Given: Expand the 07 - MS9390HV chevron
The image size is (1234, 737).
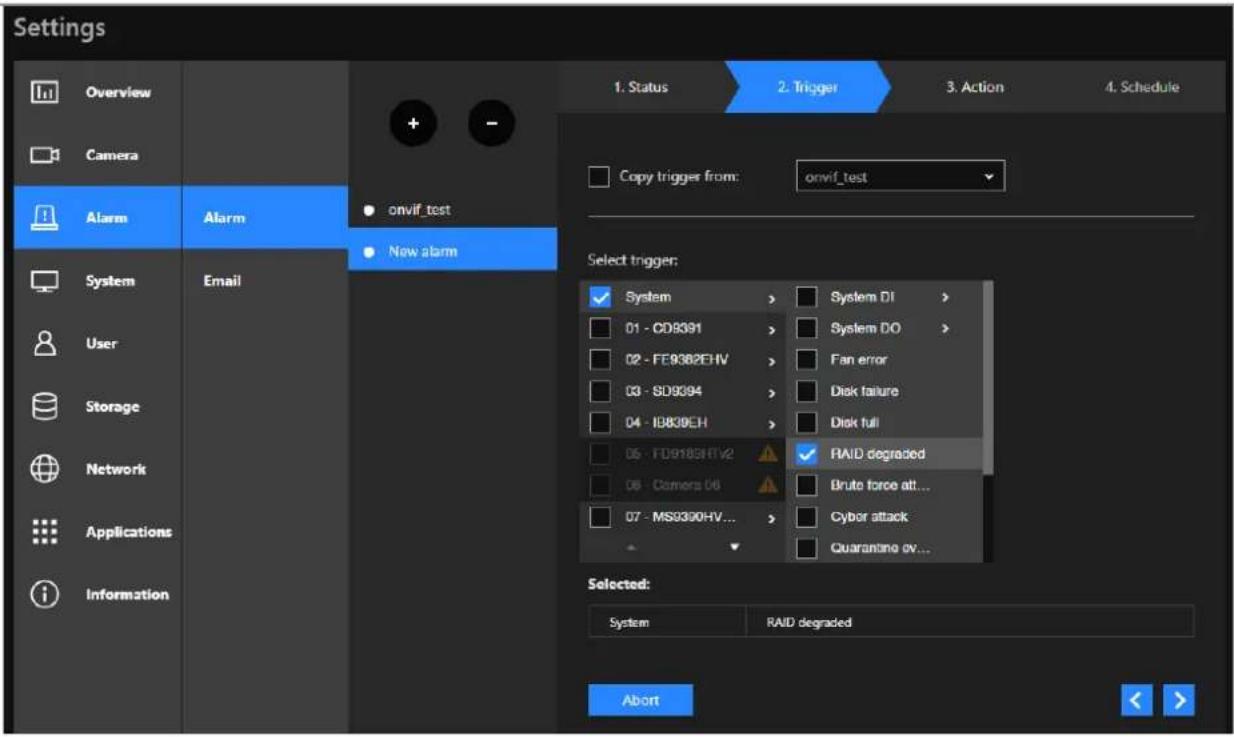Looking at the screenshot, I should point(771,518).
